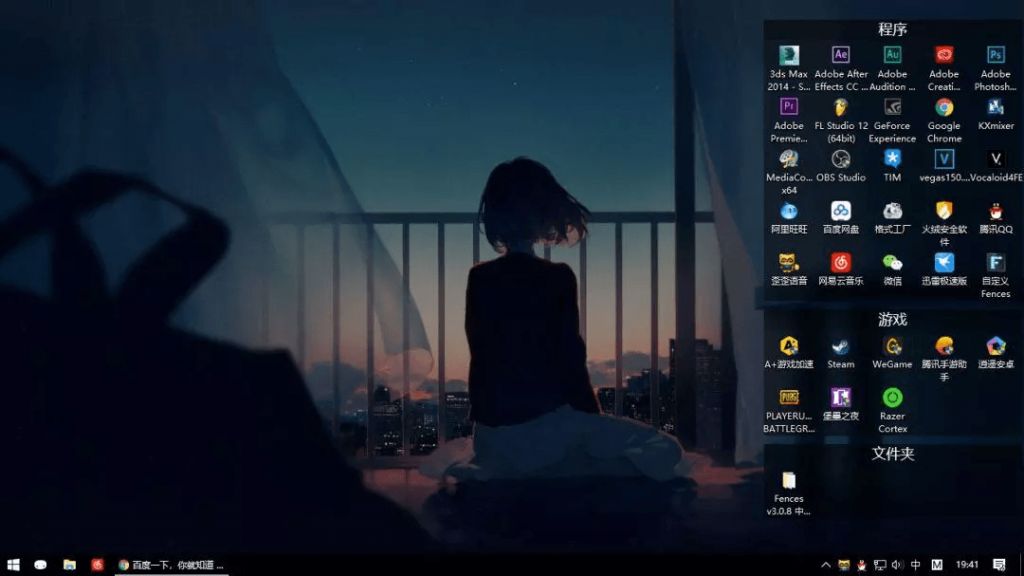Switch to the 百度一下 Chrome taskbar window
Screen dimensions: 1024x576
tap(171, 565)
